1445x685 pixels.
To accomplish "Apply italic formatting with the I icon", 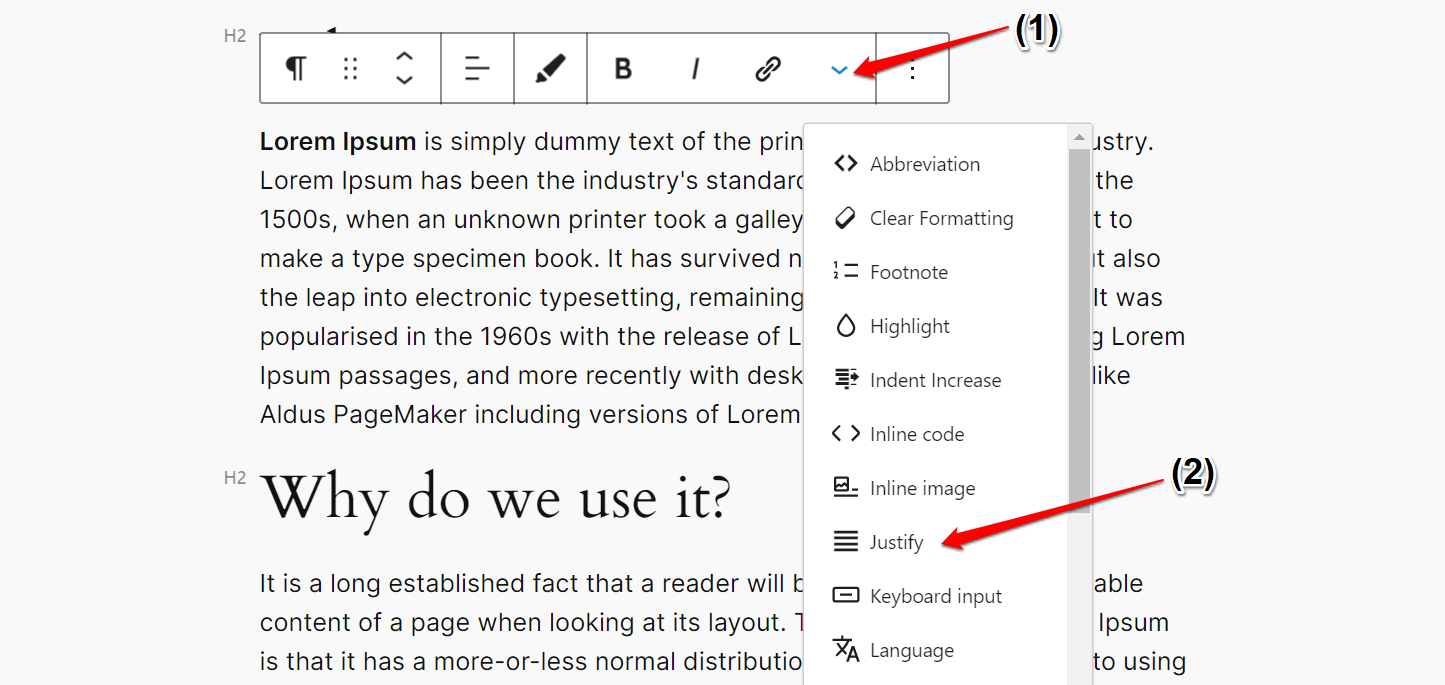I will [694, 68].
